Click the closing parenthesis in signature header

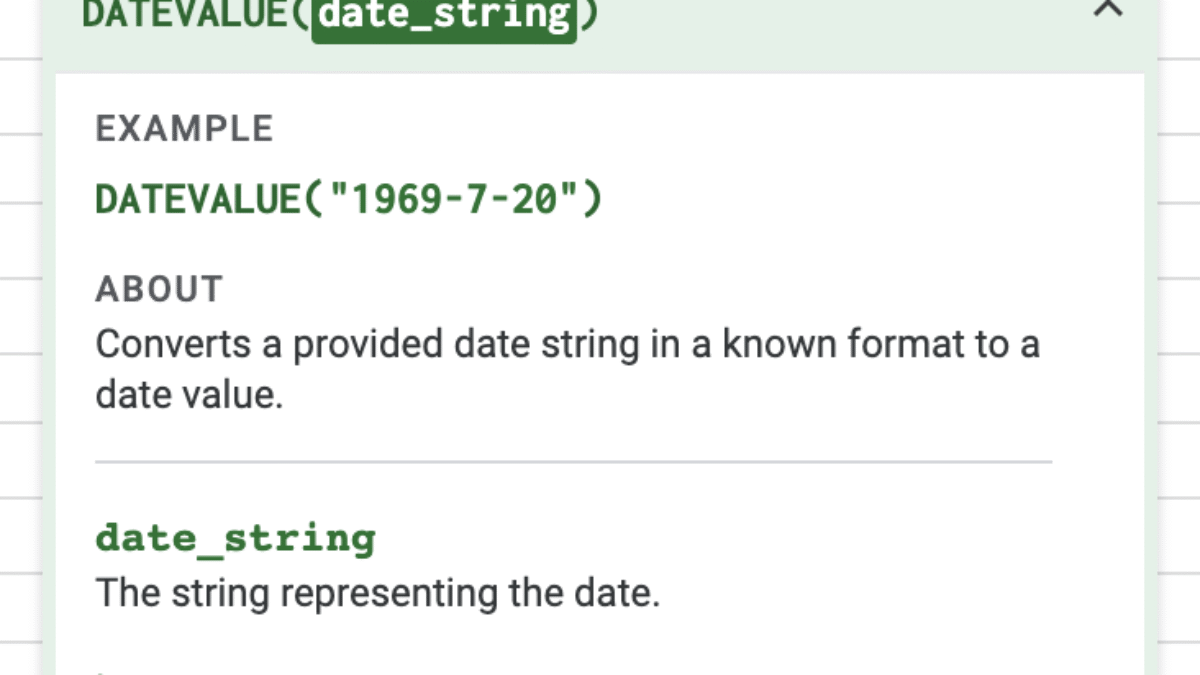(588, 14)
